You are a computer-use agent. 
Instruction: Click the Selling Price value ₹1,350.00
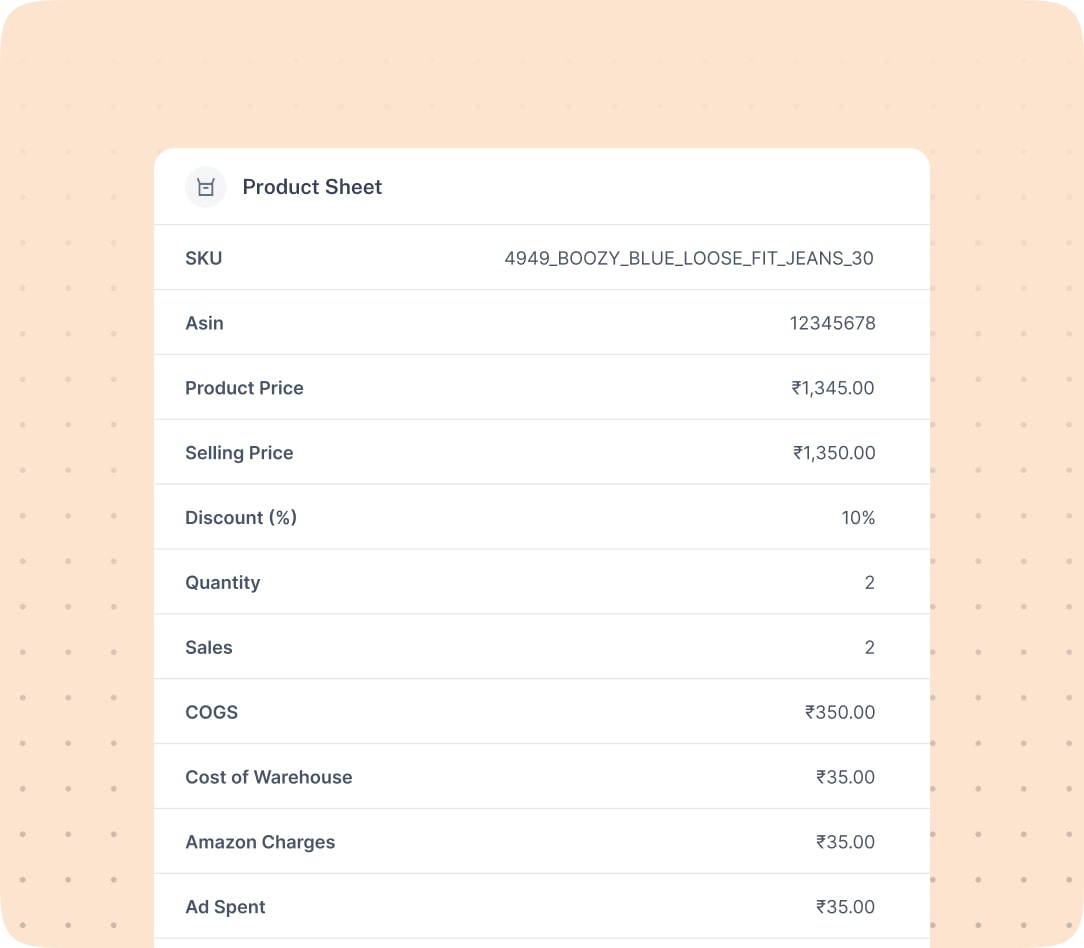coord(833,453)
